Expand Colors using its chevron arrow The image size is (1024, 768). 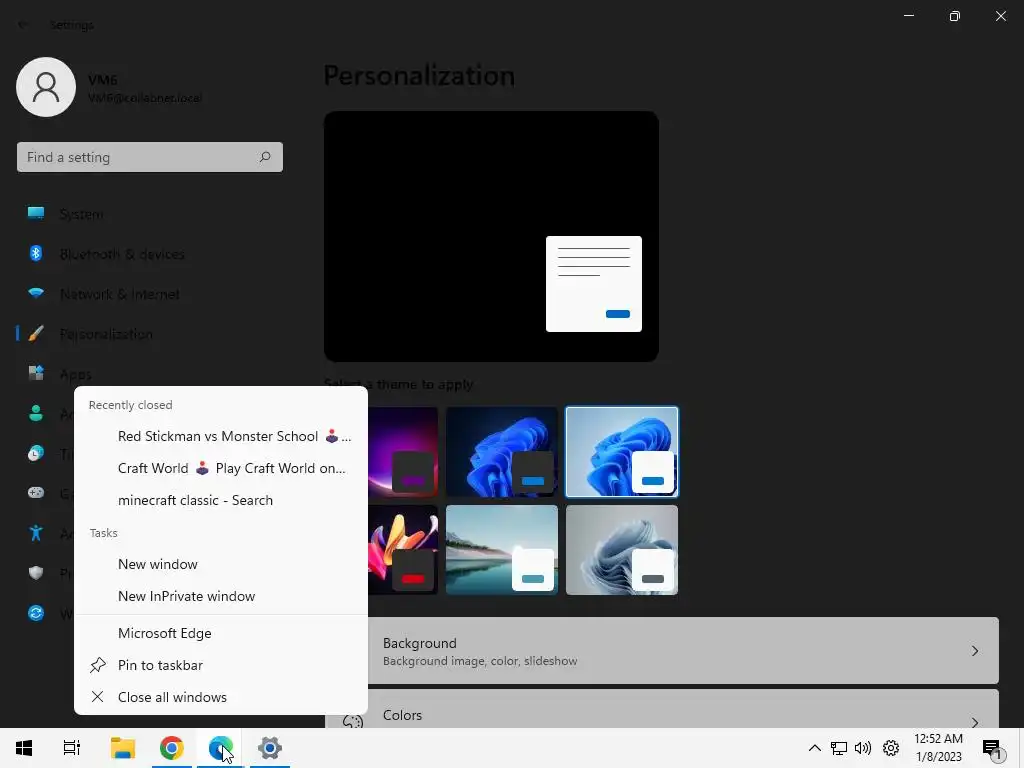[x=974, y=722]
